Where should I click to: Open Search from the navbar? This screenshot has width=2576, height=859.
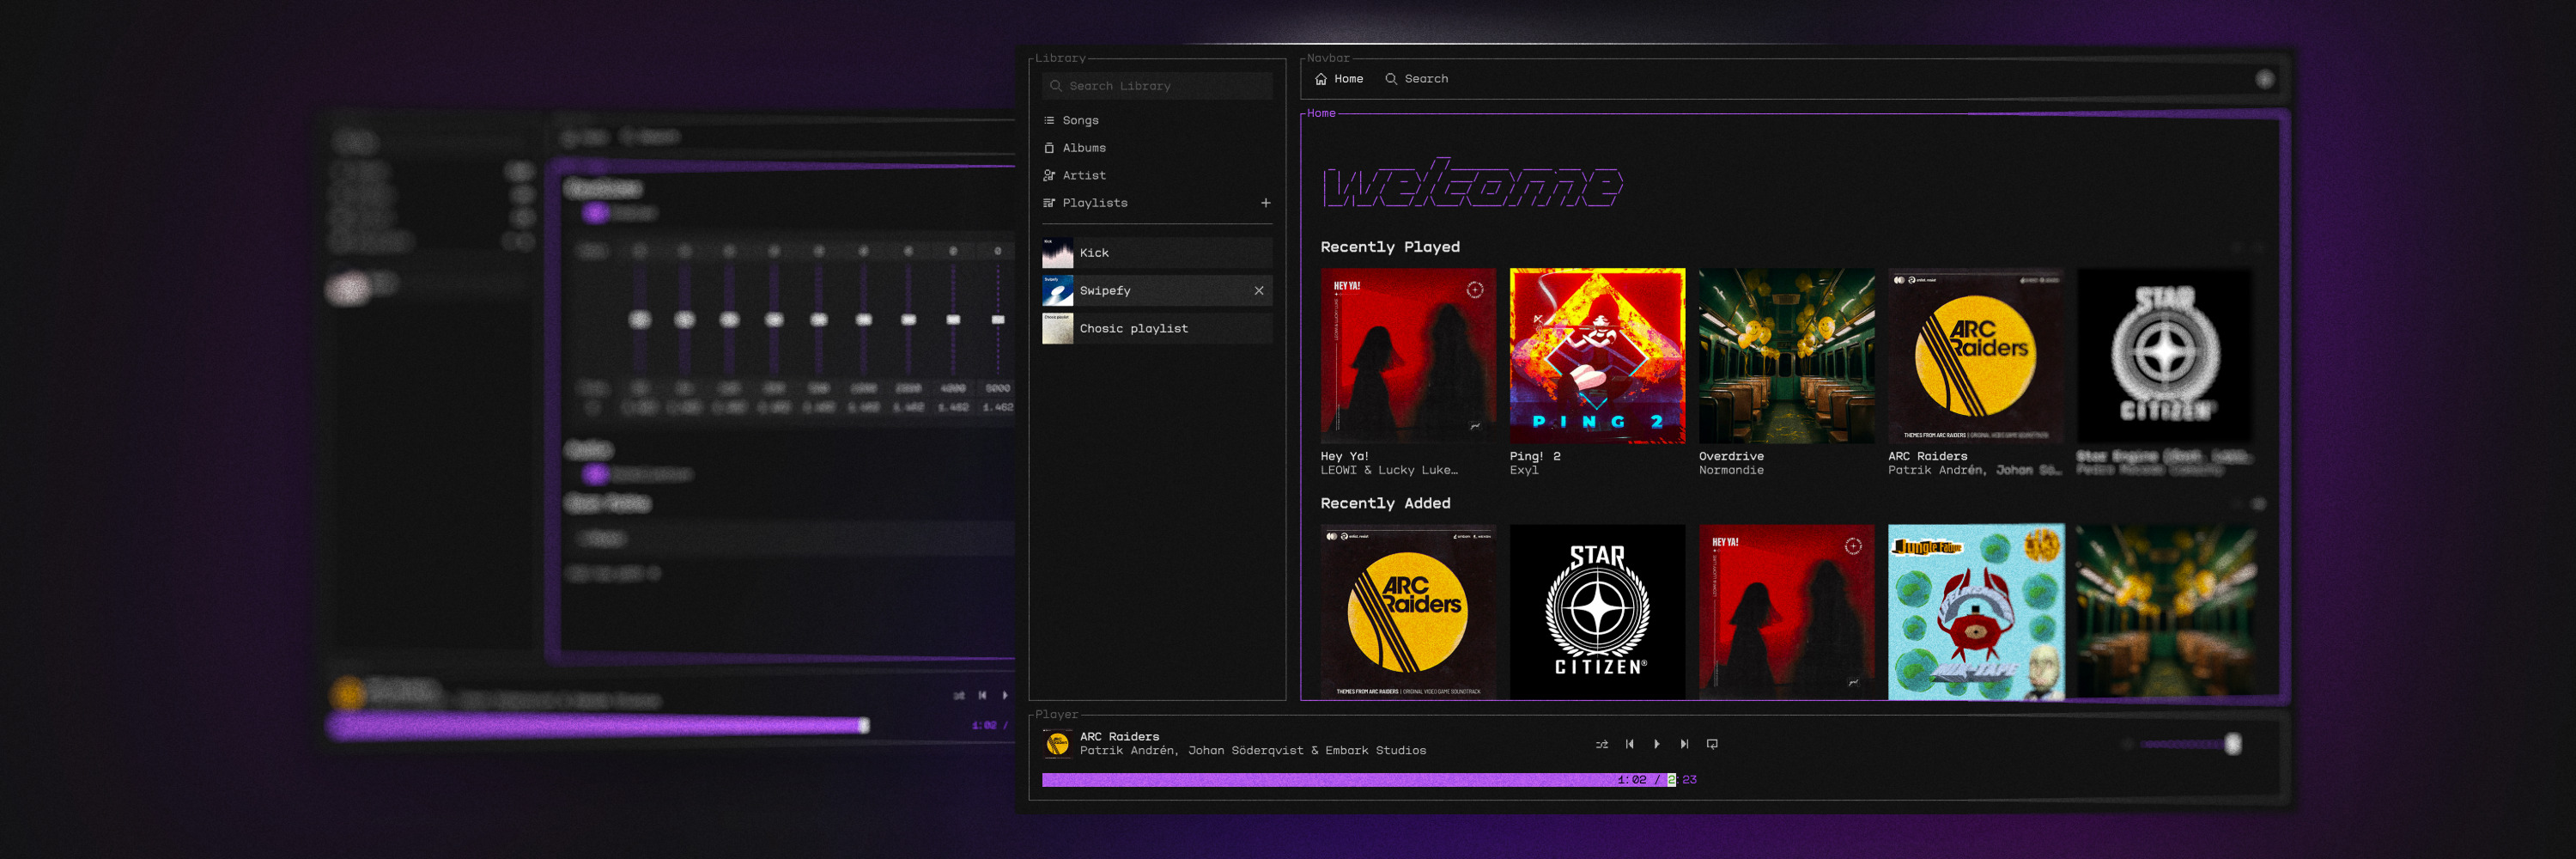coord(1416,79)
